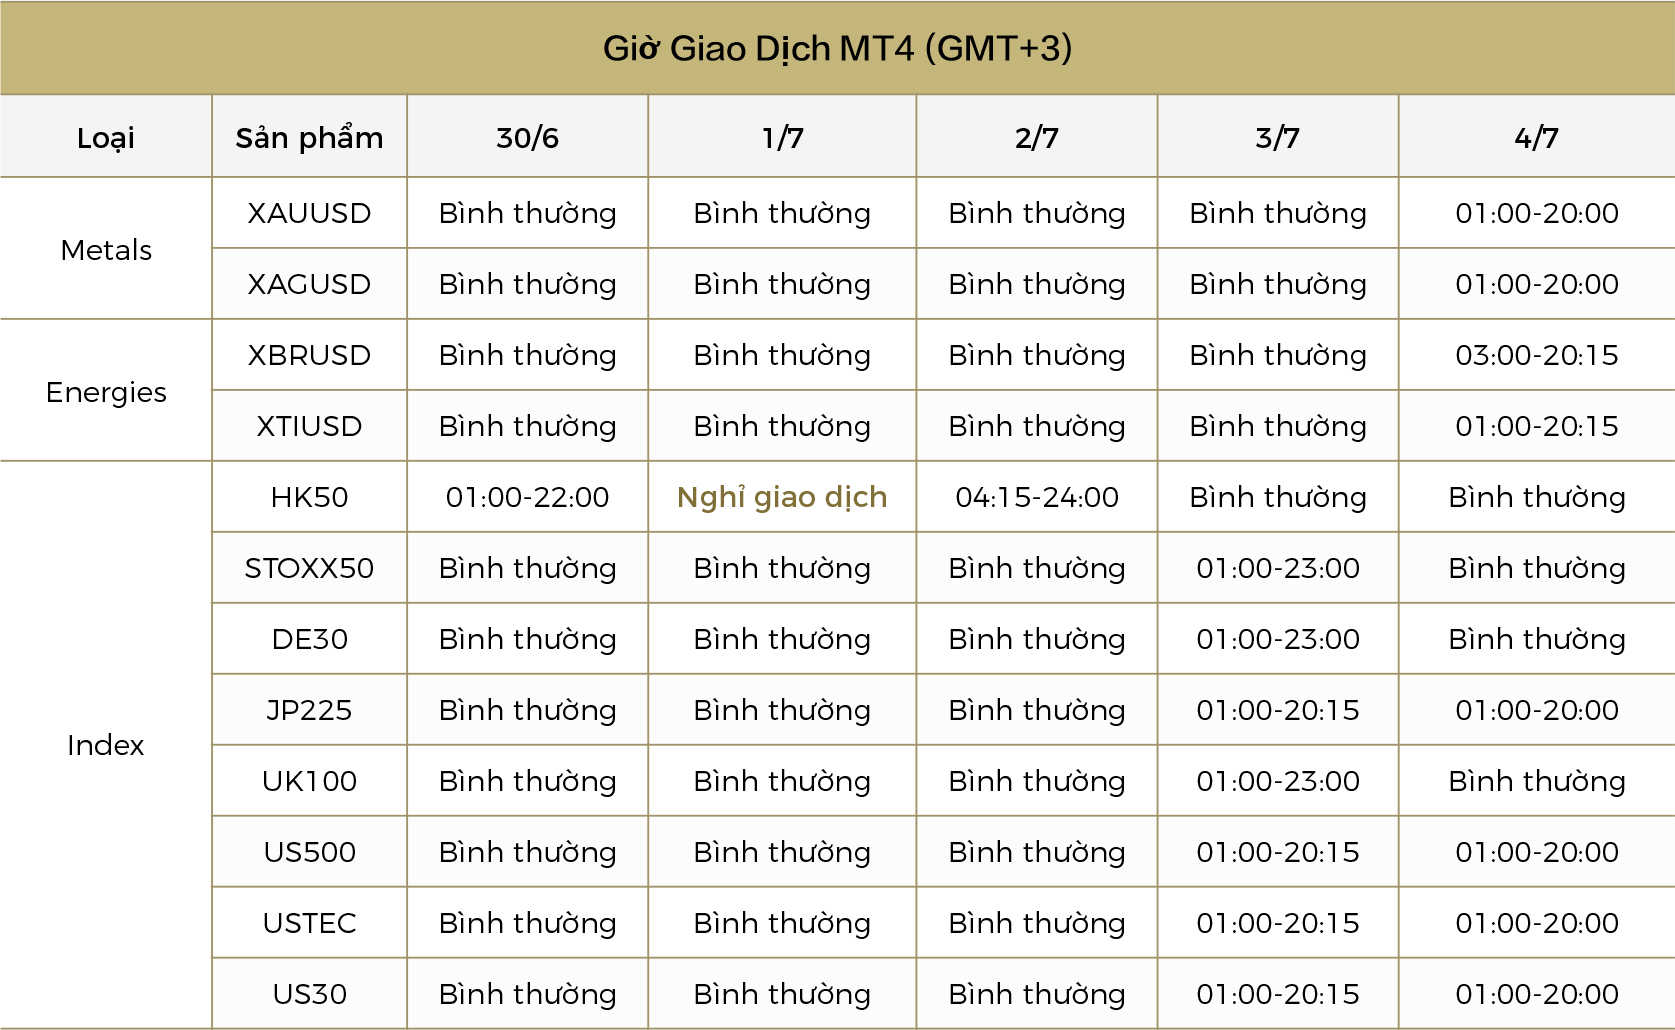Select the Metals category cell
Image resolution: width=1675 pixels, height=1030 pixels.
106,249
